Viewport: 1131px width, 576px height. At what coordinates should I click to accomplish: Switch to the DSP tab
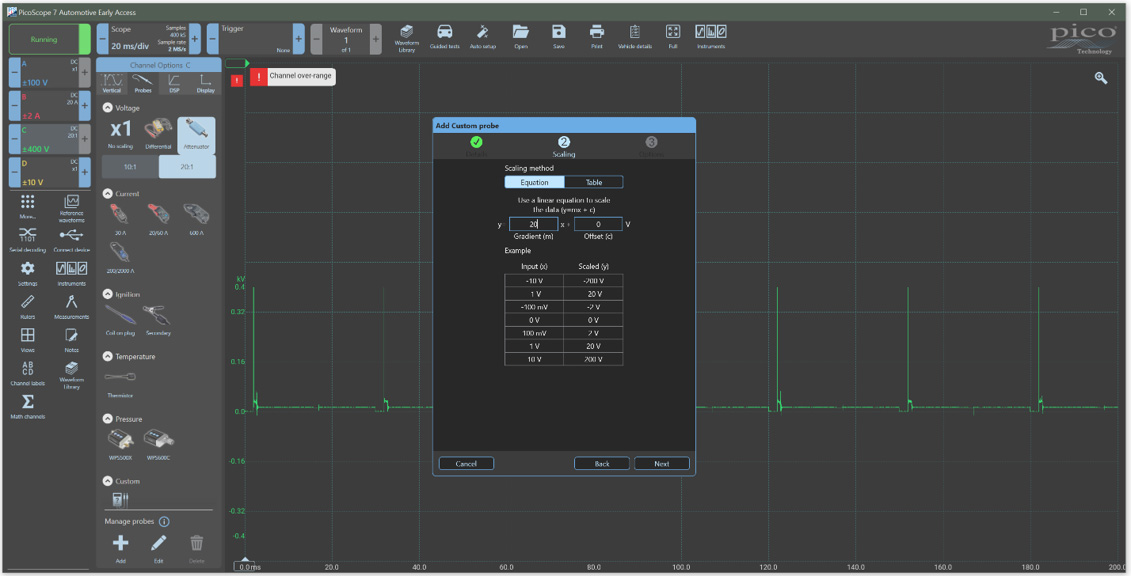174,83
